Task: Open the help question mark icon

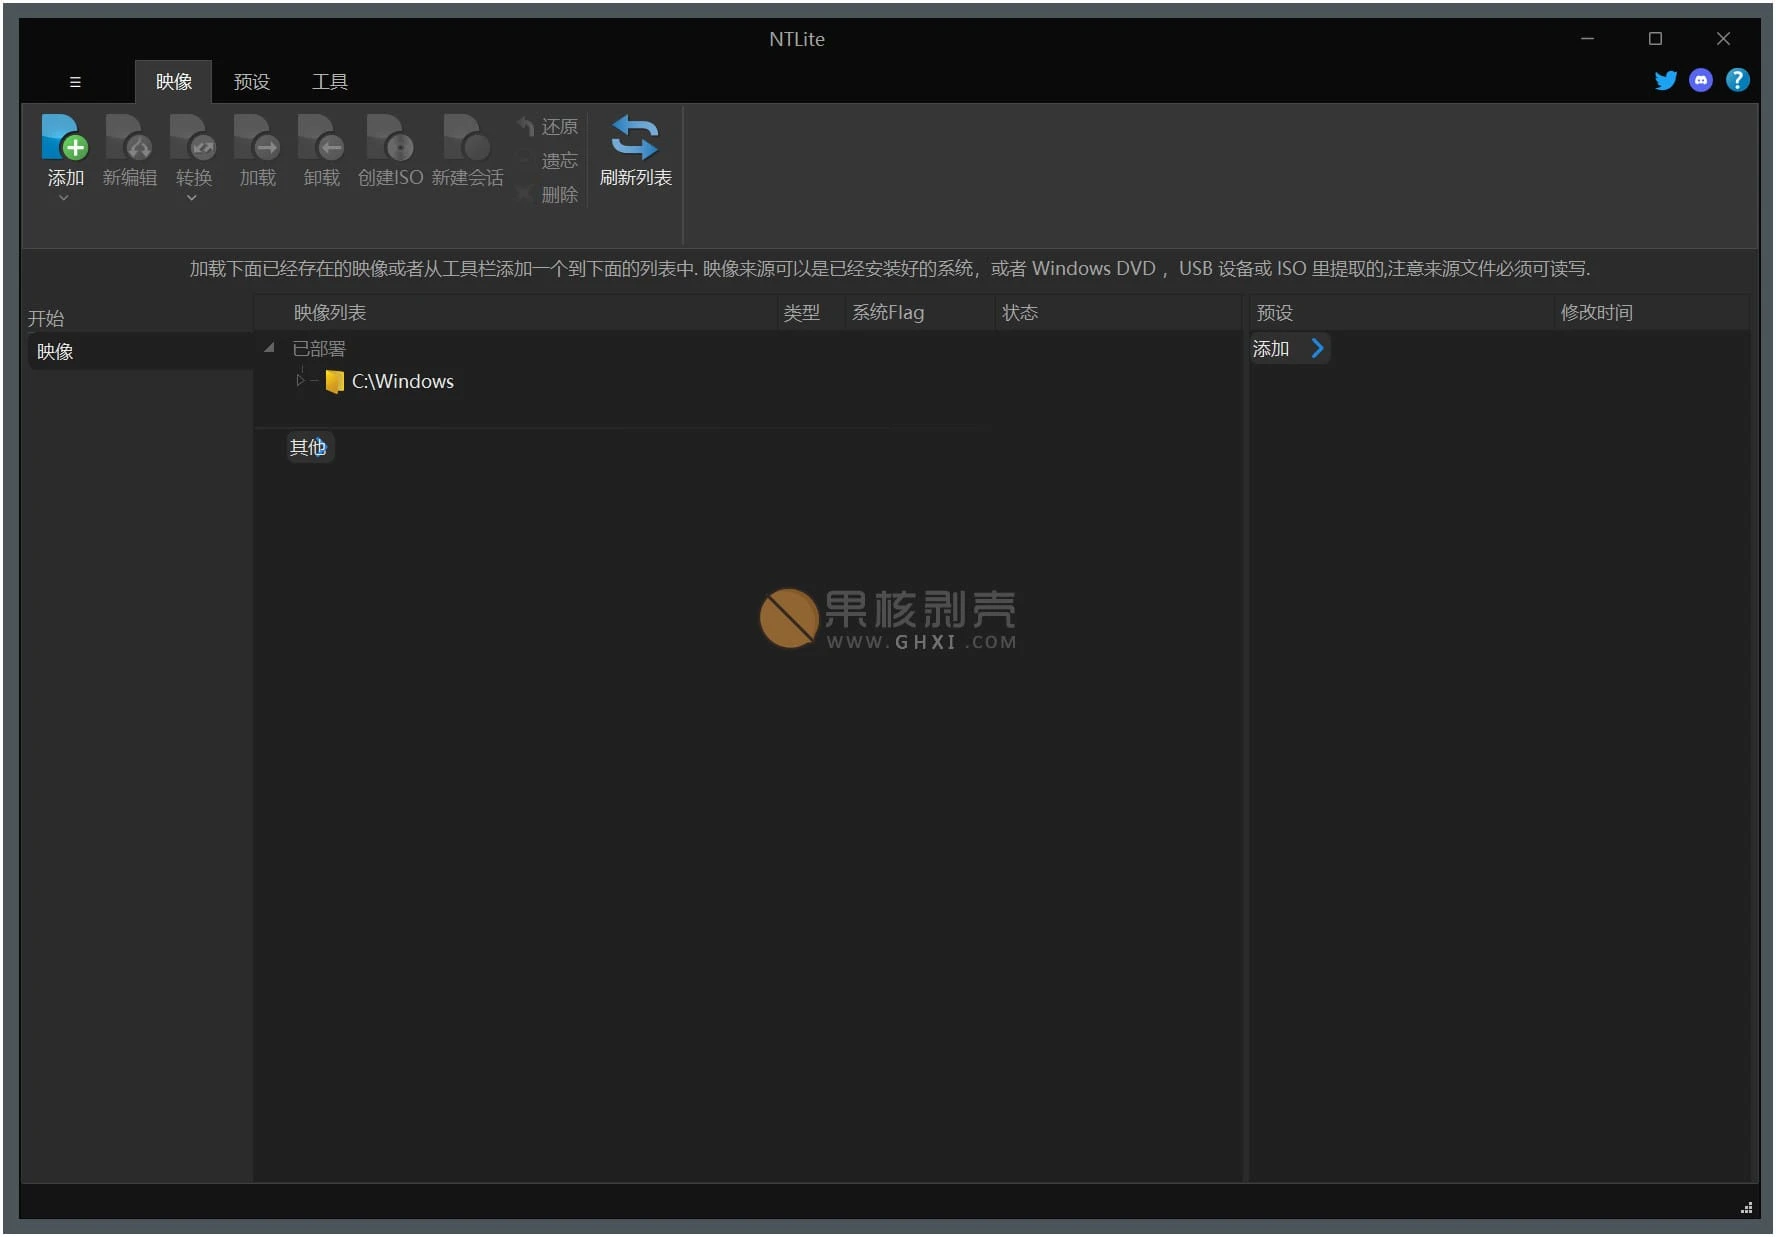Action: 1738,80
